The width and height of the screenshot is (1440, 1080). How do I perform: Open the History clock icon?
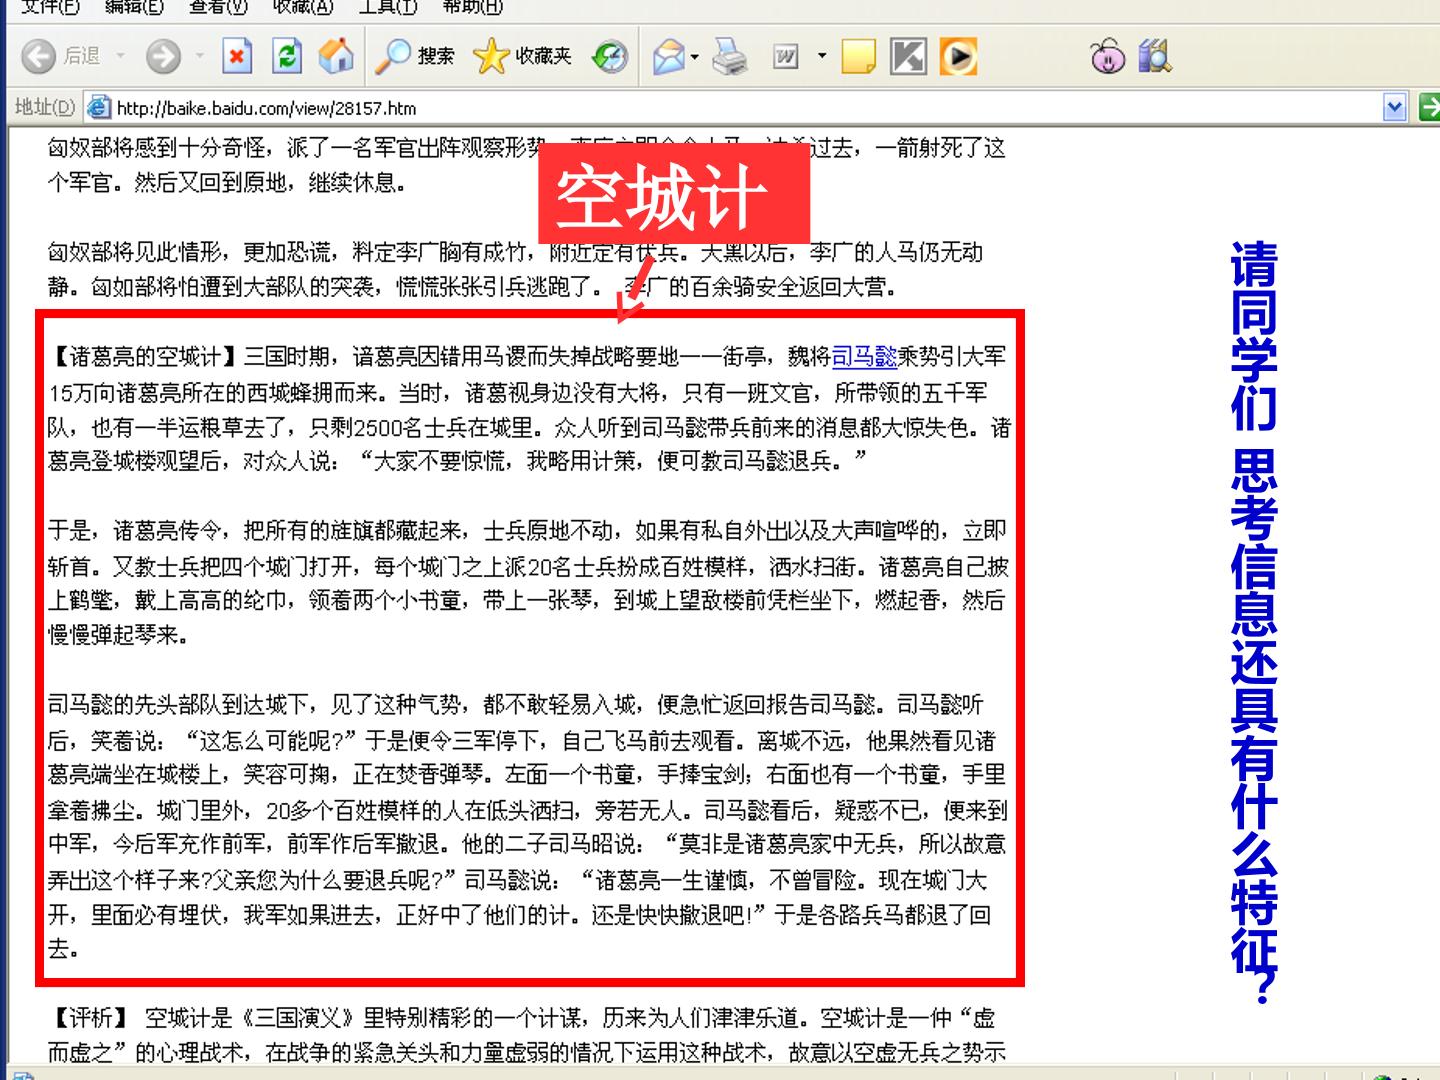(x=609, y=56)
